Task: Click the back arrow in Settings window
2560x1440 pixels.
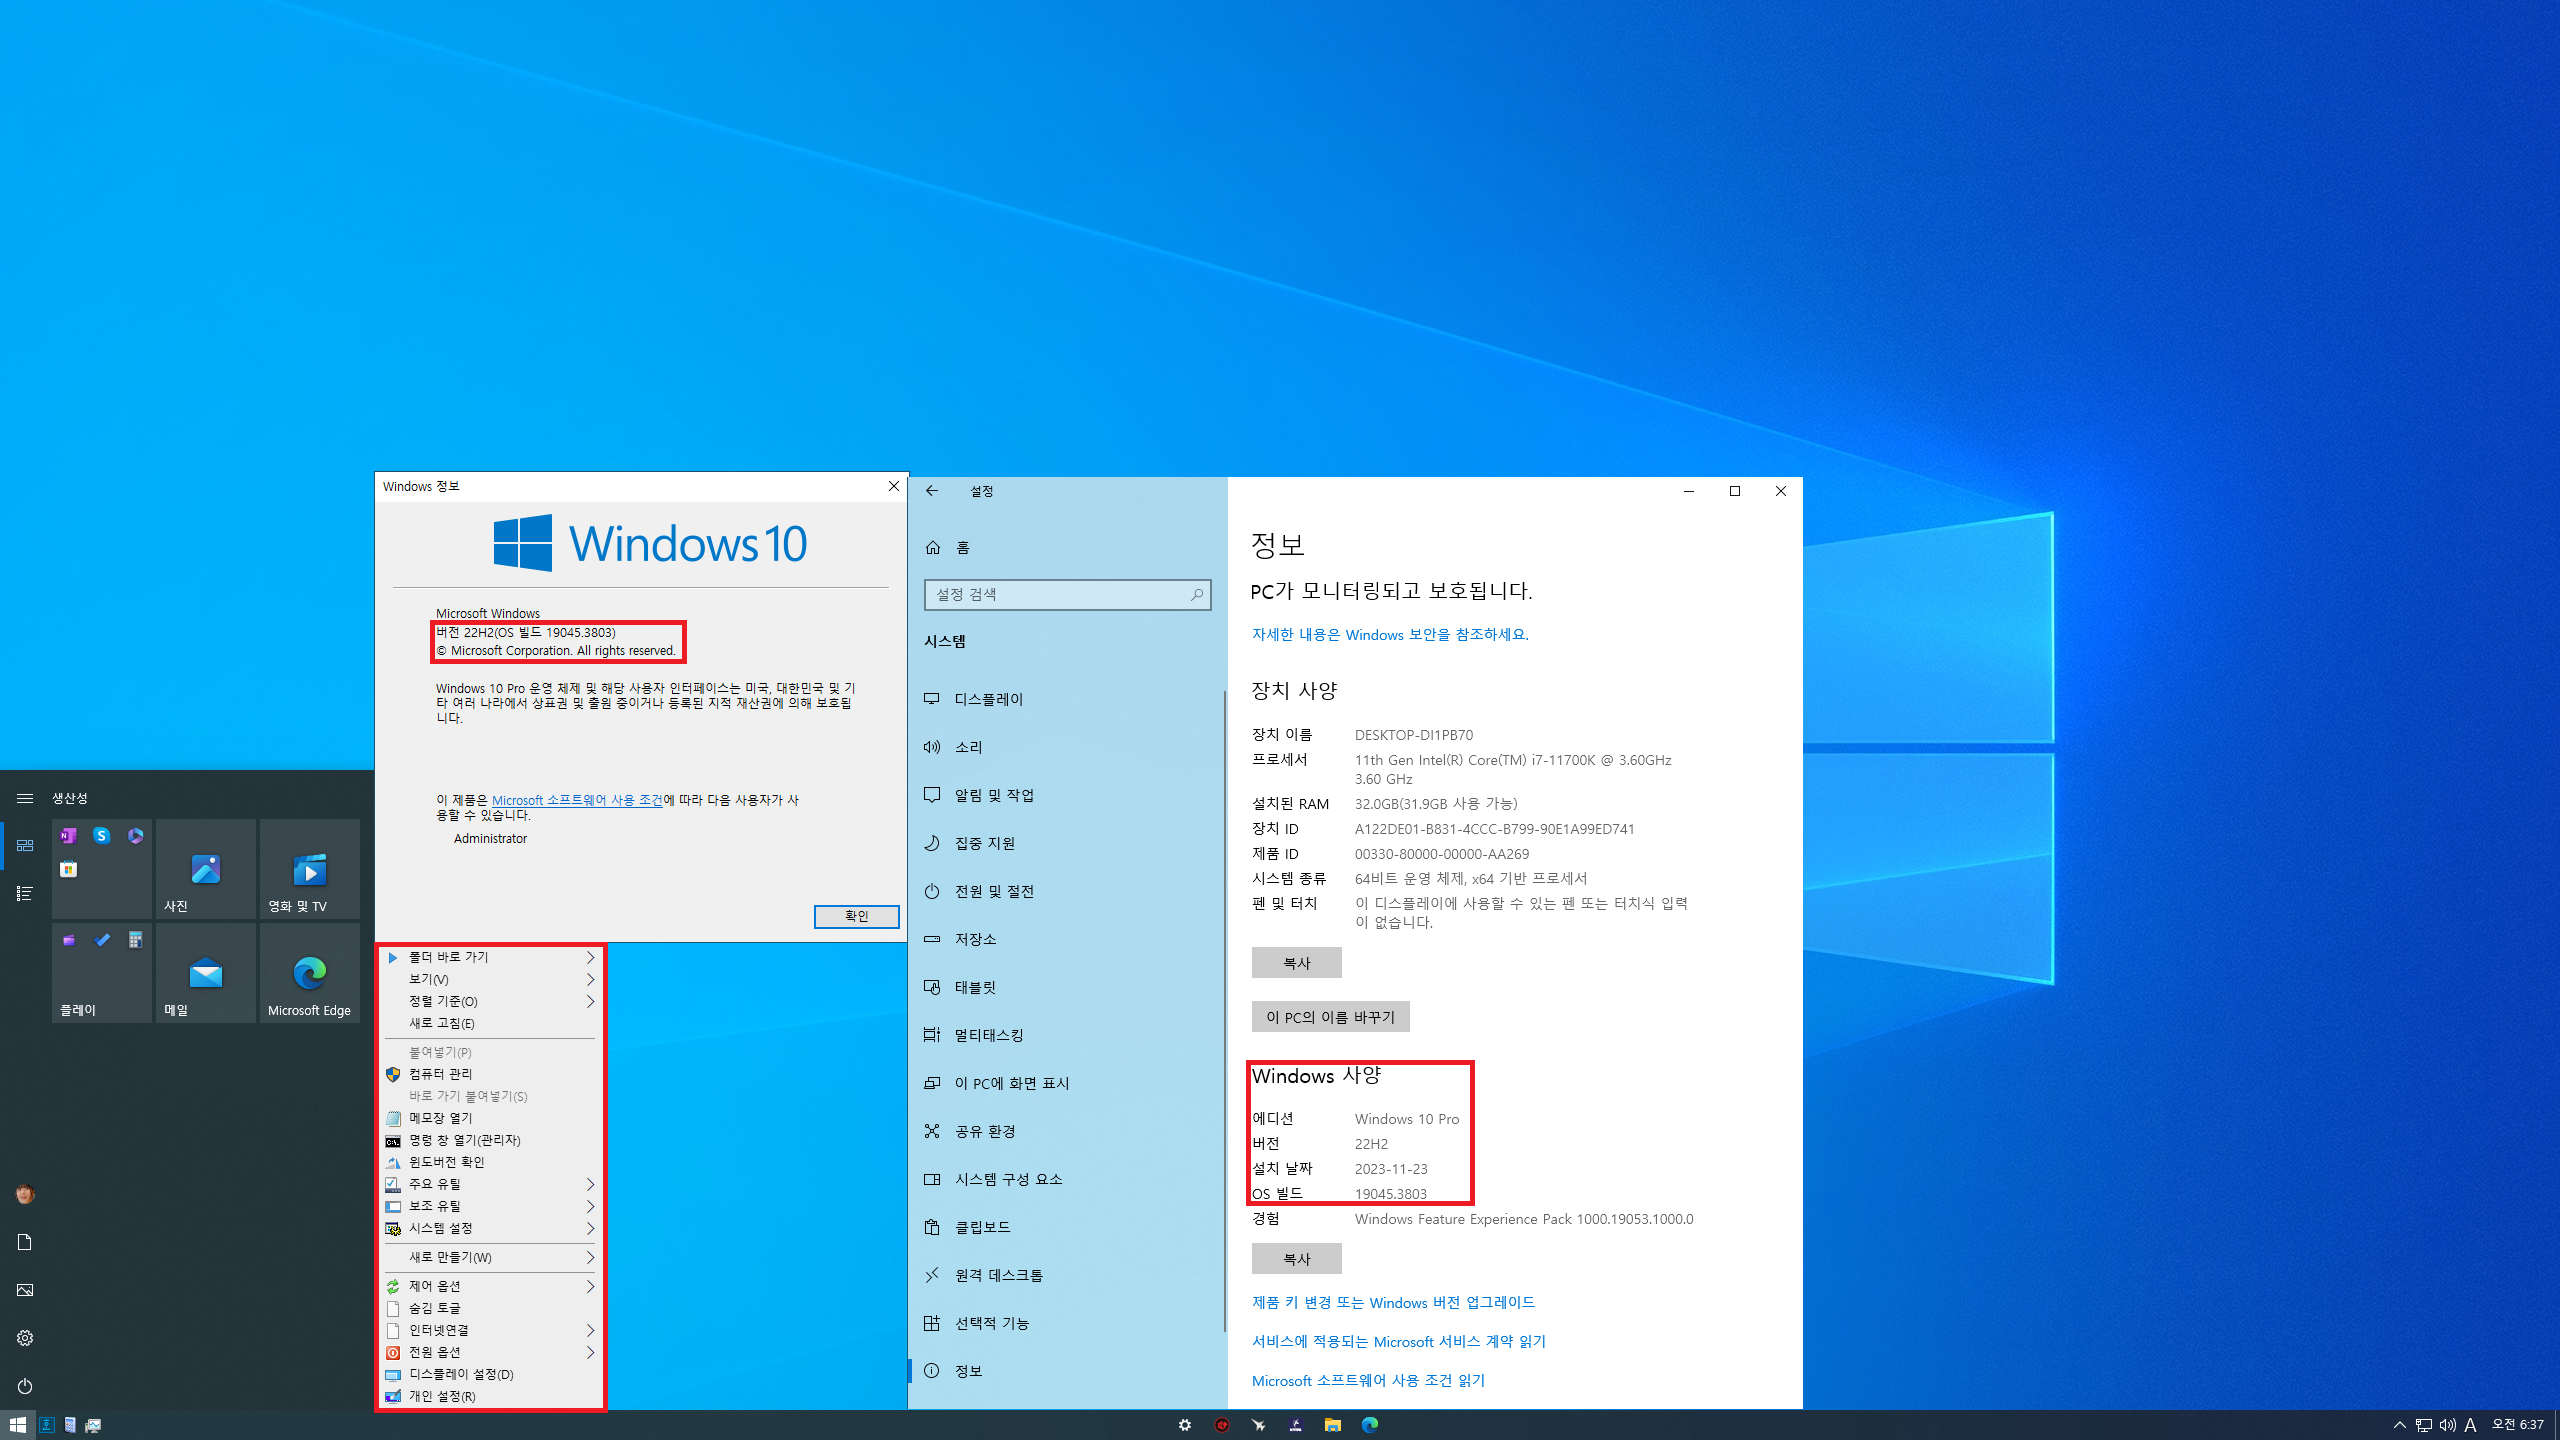Action: [932, 491]
